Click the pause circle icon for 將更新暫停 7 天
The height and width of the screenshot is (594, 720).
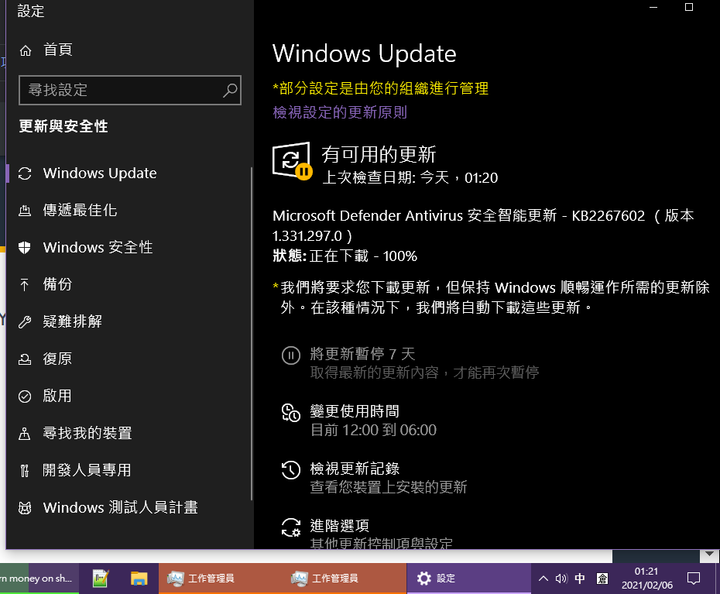[x=291, y=355]
